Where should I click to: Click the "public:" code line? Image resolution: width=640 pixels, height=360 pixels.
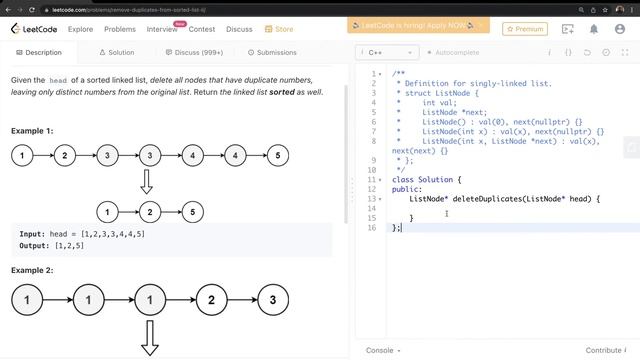coord(407,189)
